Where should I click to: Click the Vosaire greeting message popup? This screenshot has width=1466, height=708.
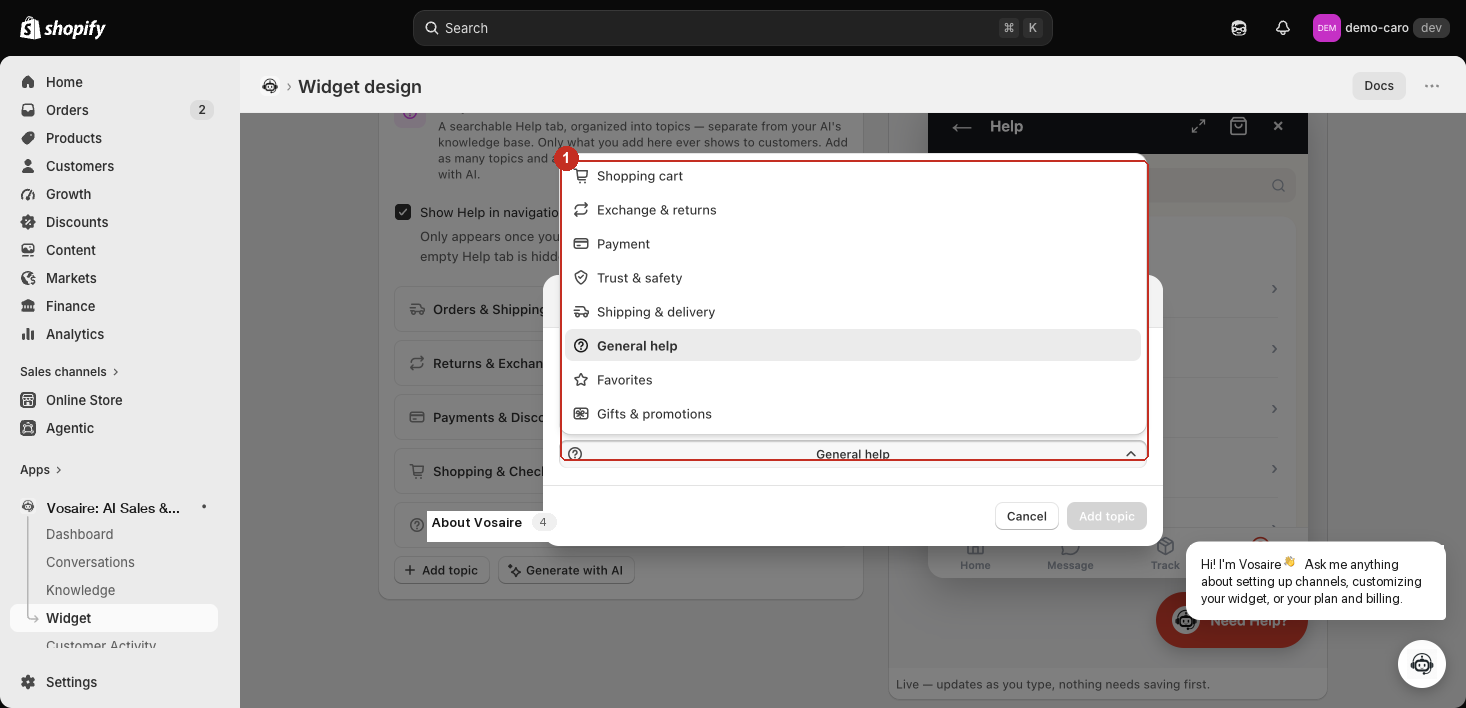click(1316, 581)
